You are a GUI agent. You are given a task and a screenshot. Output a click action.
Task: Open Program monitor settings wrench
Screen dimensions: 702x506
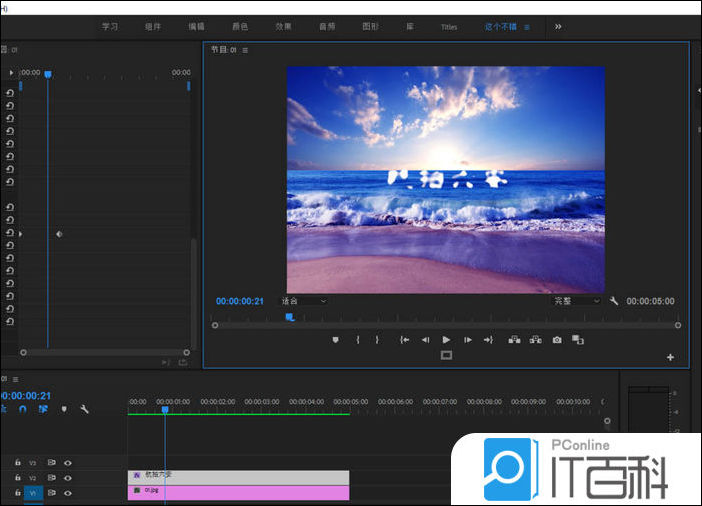pyautogui.click(x=614, y=301)
